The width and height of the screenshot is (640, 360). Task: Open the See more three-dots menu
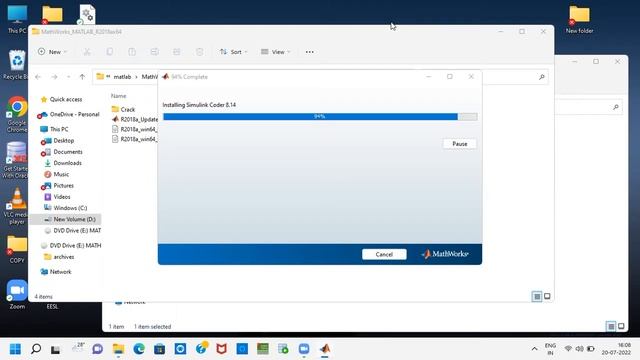(x=310, y=52)
